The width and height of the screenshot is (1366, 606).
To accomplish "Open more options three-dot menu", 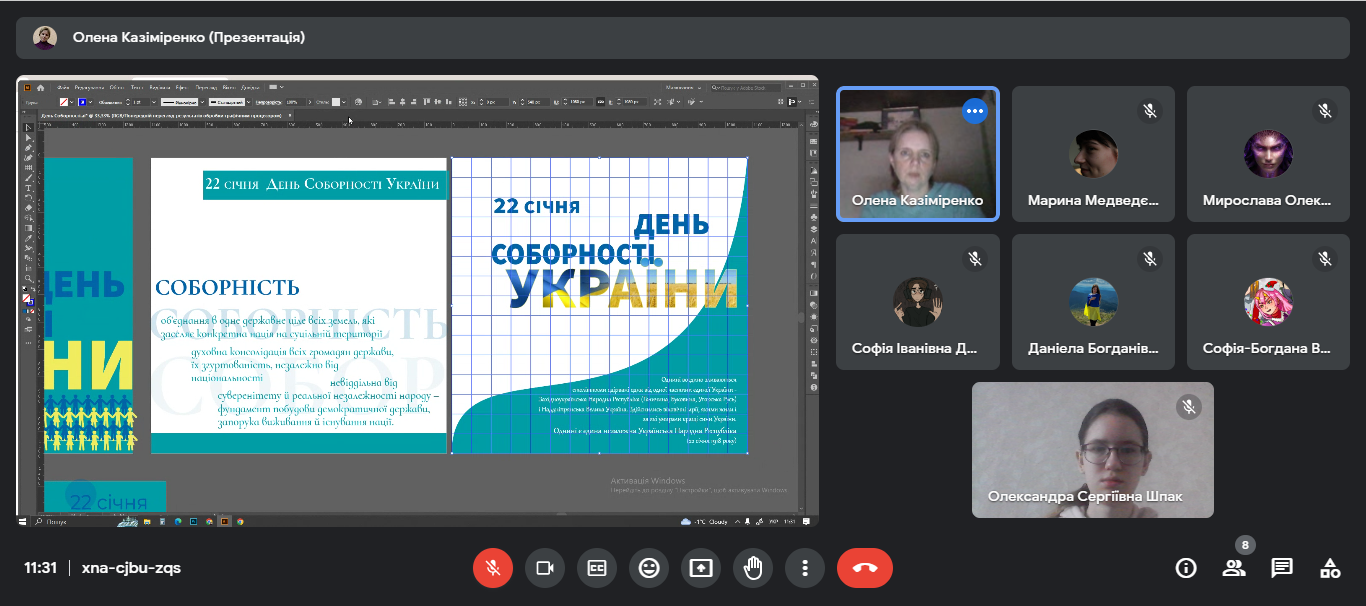I will pyautogui.click(x=805, y=568).
